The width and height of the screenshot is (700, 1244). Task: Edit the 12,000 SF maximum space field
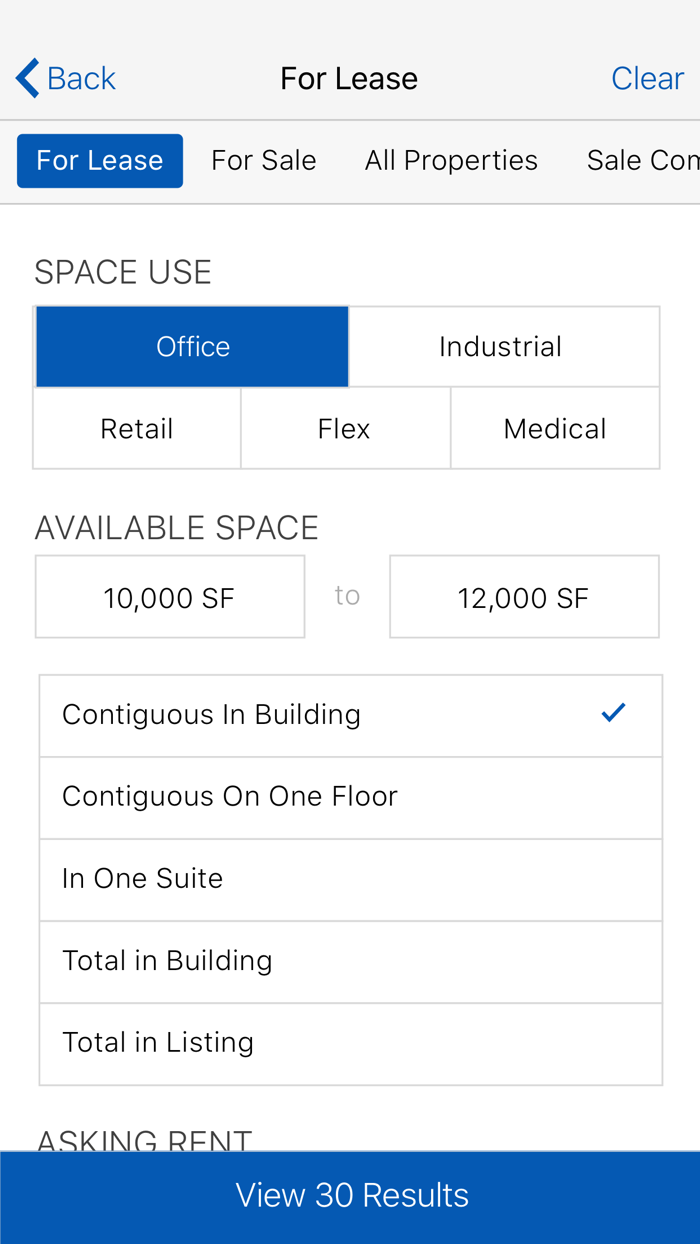[525, 596]
